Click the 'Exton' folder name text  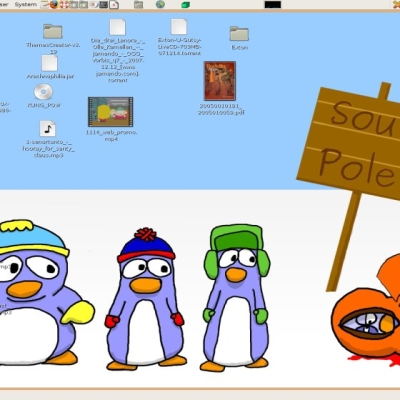pyautogui.click(x=239, y=47)
